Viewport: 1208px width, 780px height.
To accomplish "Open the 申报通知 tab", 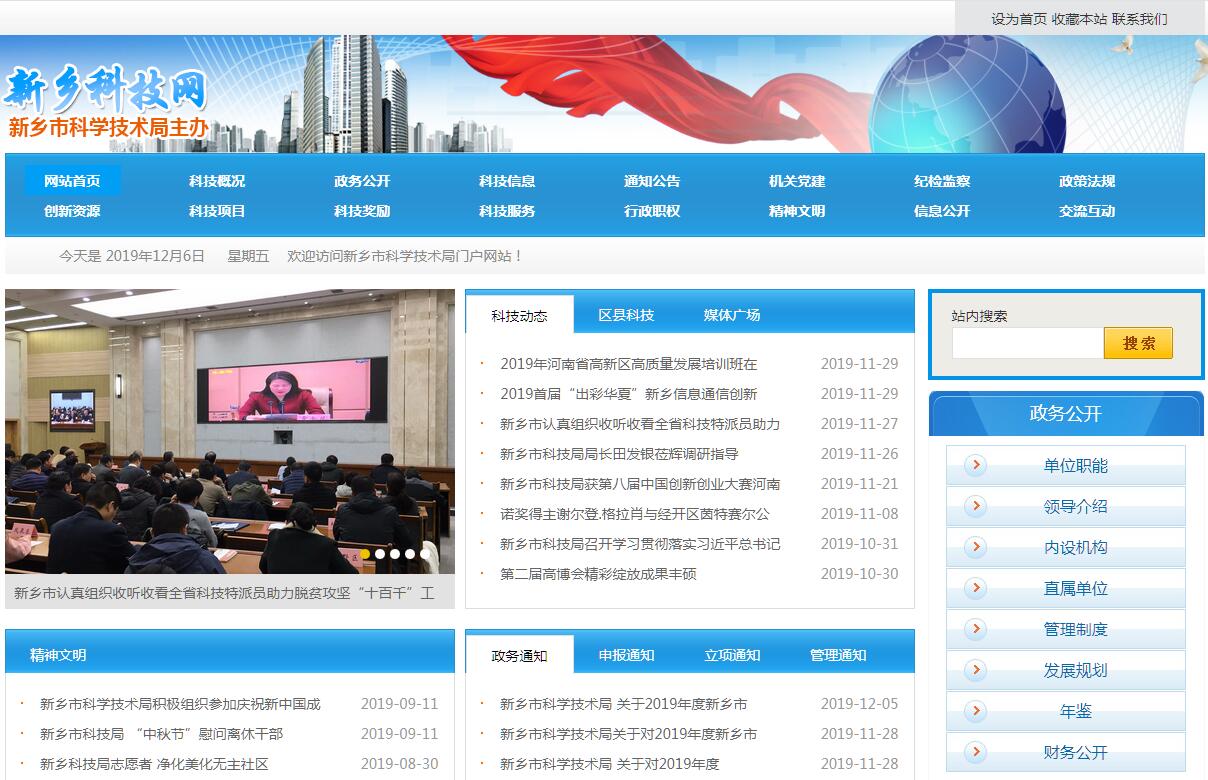I will pos(626,655).
